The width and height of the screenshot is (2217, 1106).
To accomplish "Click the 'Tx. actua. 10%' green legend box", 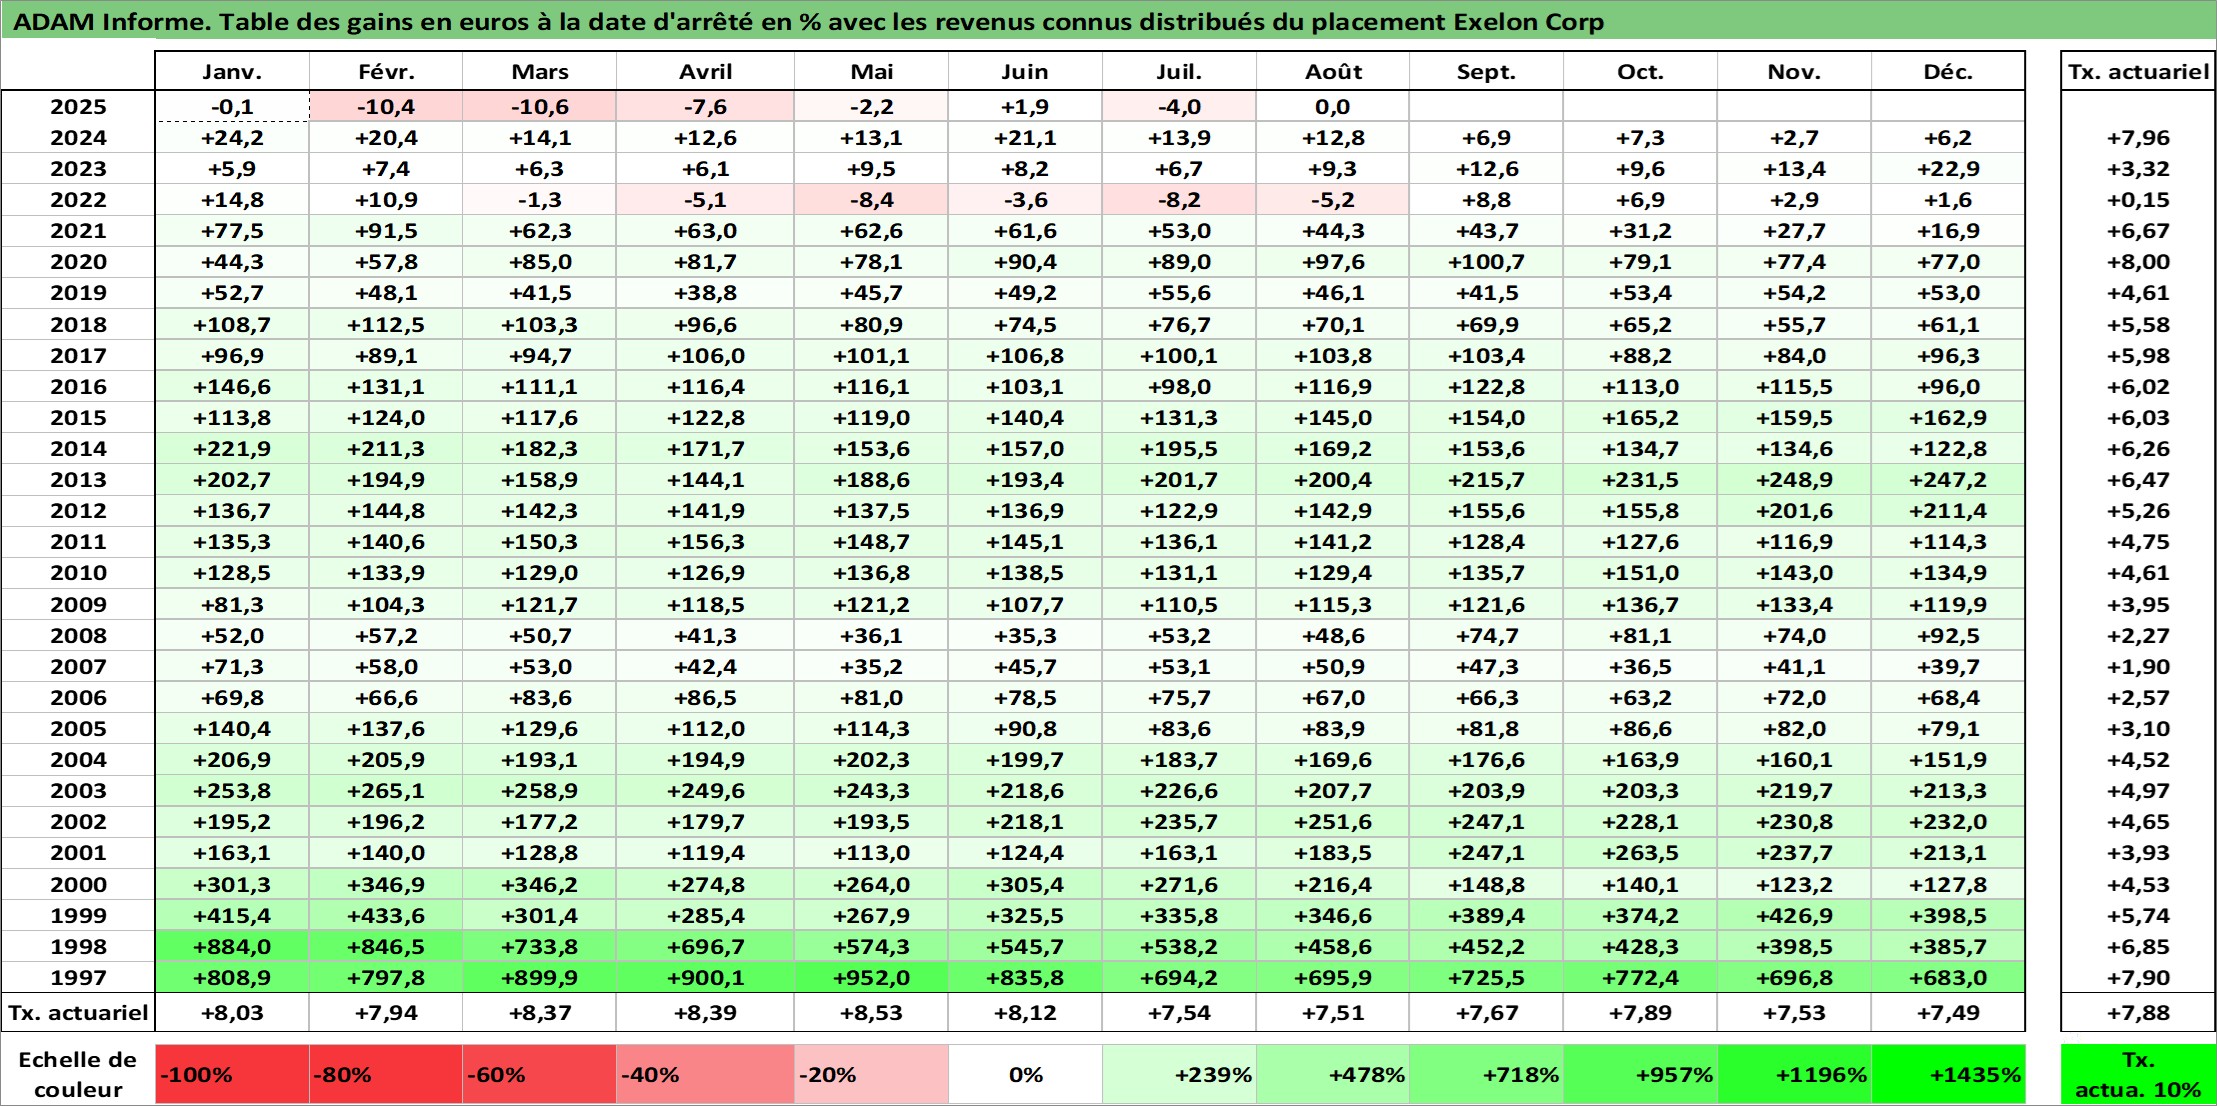I will click(x=2138, y=1074).
